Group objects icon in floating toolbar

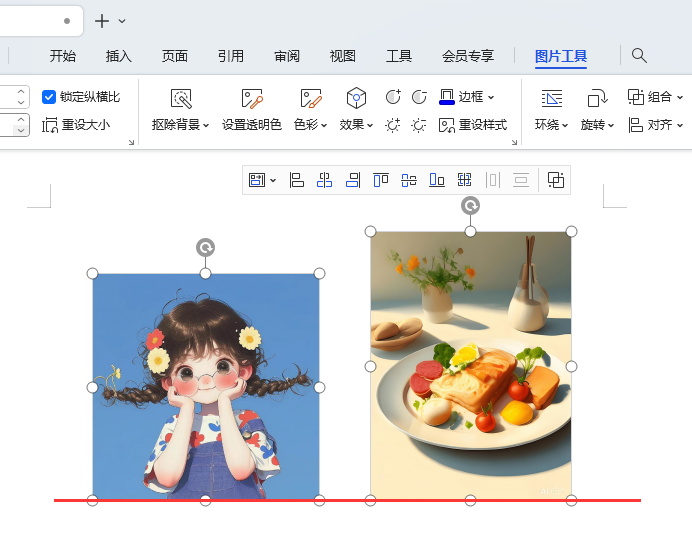click(556, 180)
